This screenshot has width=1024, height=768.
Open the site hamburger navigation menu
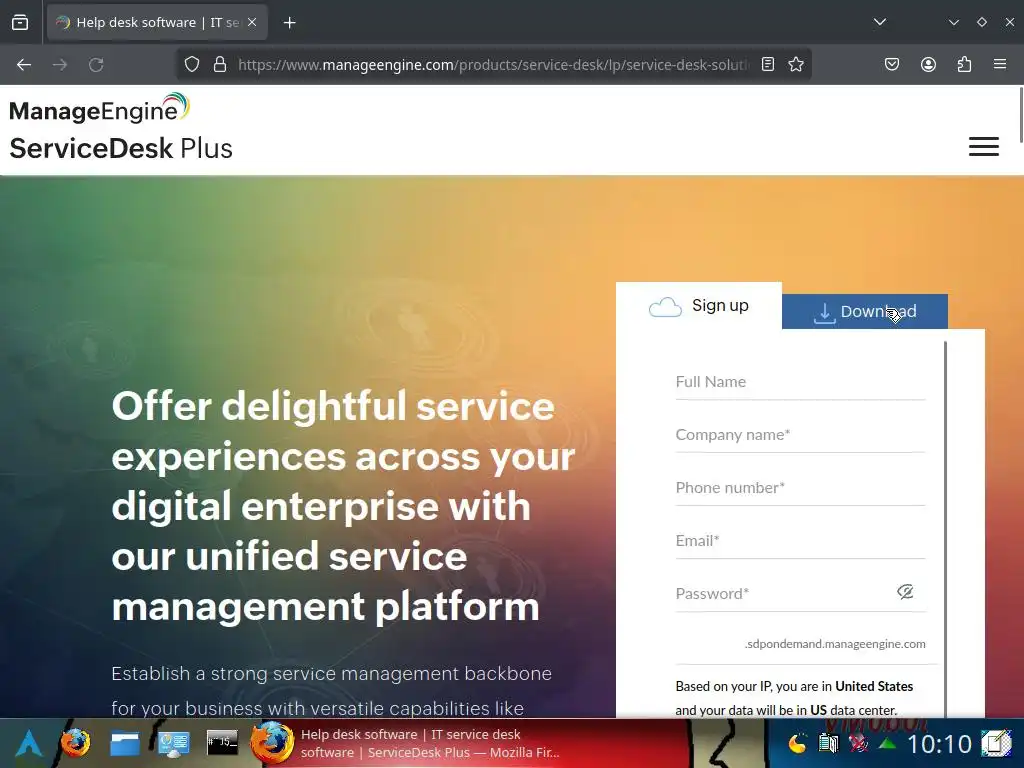984,146
